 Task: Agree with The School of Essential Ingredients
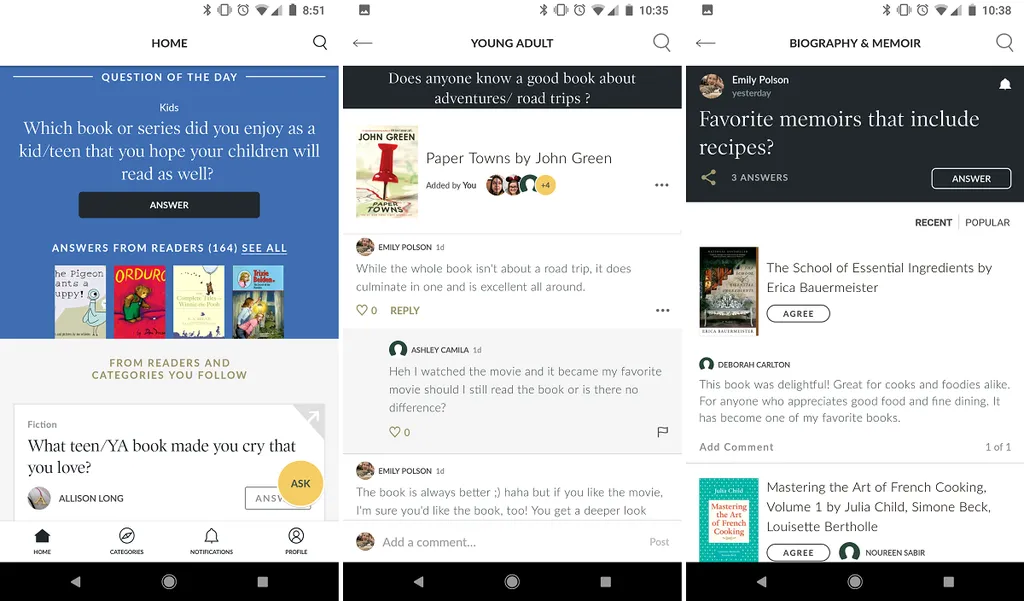click(x=798, y=314)
